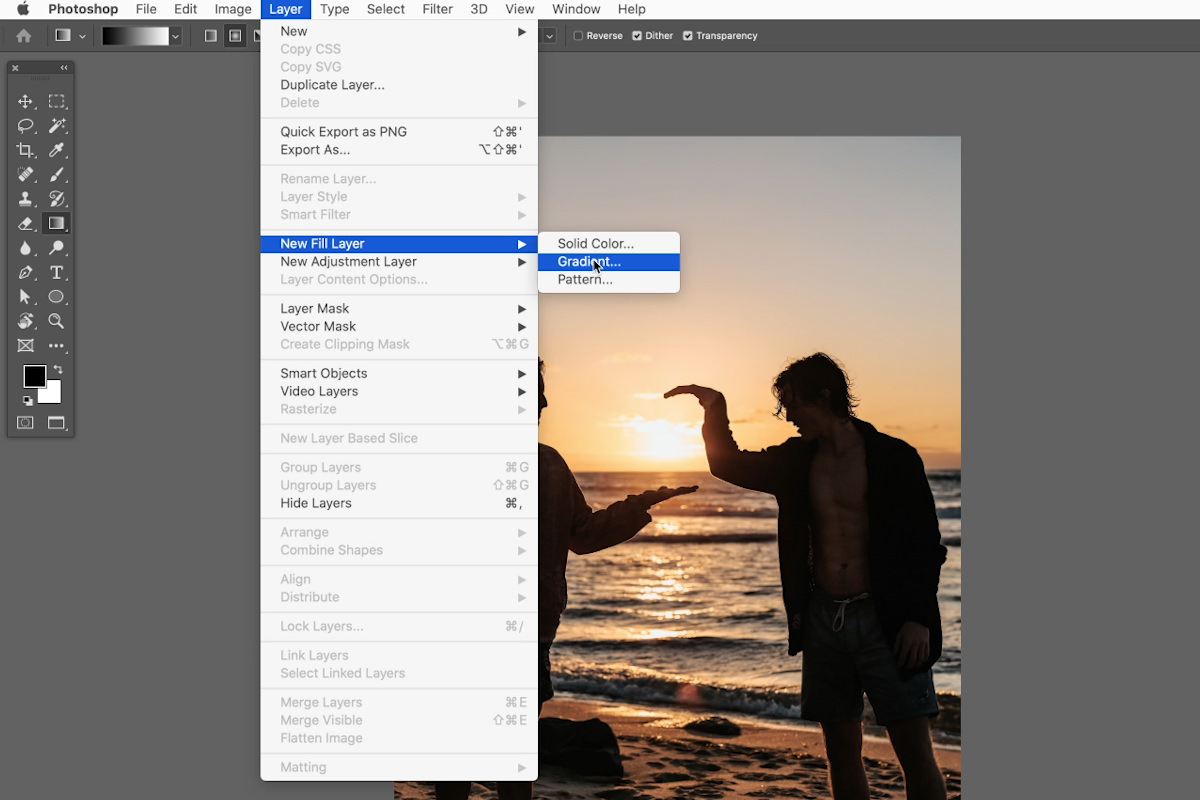
Task: Click the foreground color swatch
Action: pos(33,378)
